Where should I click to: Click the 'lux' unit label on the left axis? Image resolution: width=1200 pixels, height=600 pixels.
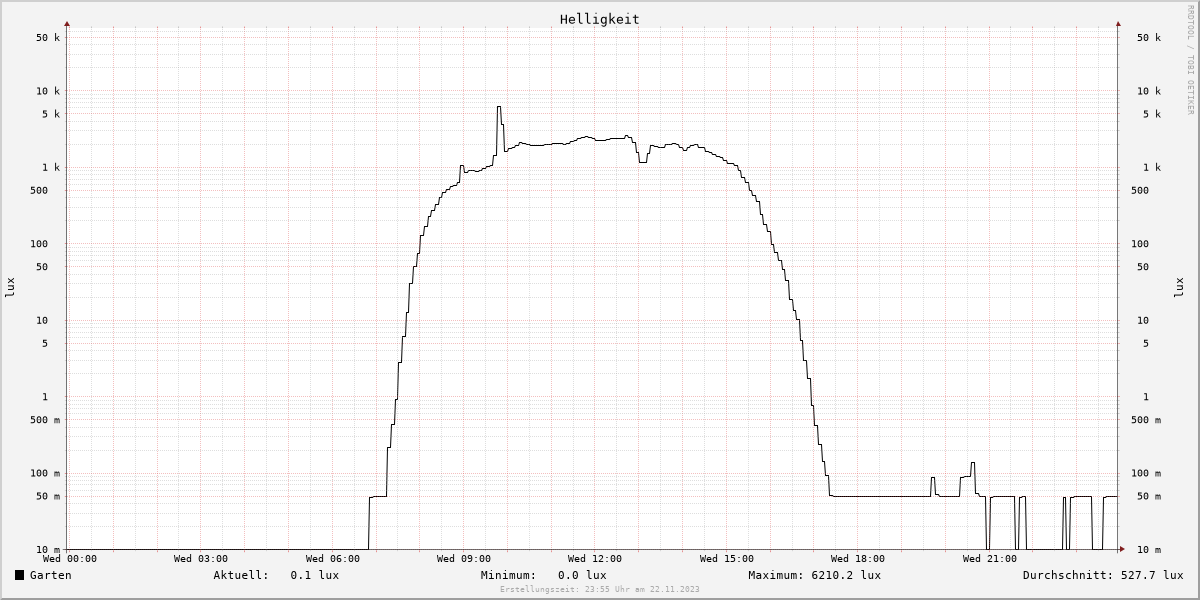click(11, 287)
